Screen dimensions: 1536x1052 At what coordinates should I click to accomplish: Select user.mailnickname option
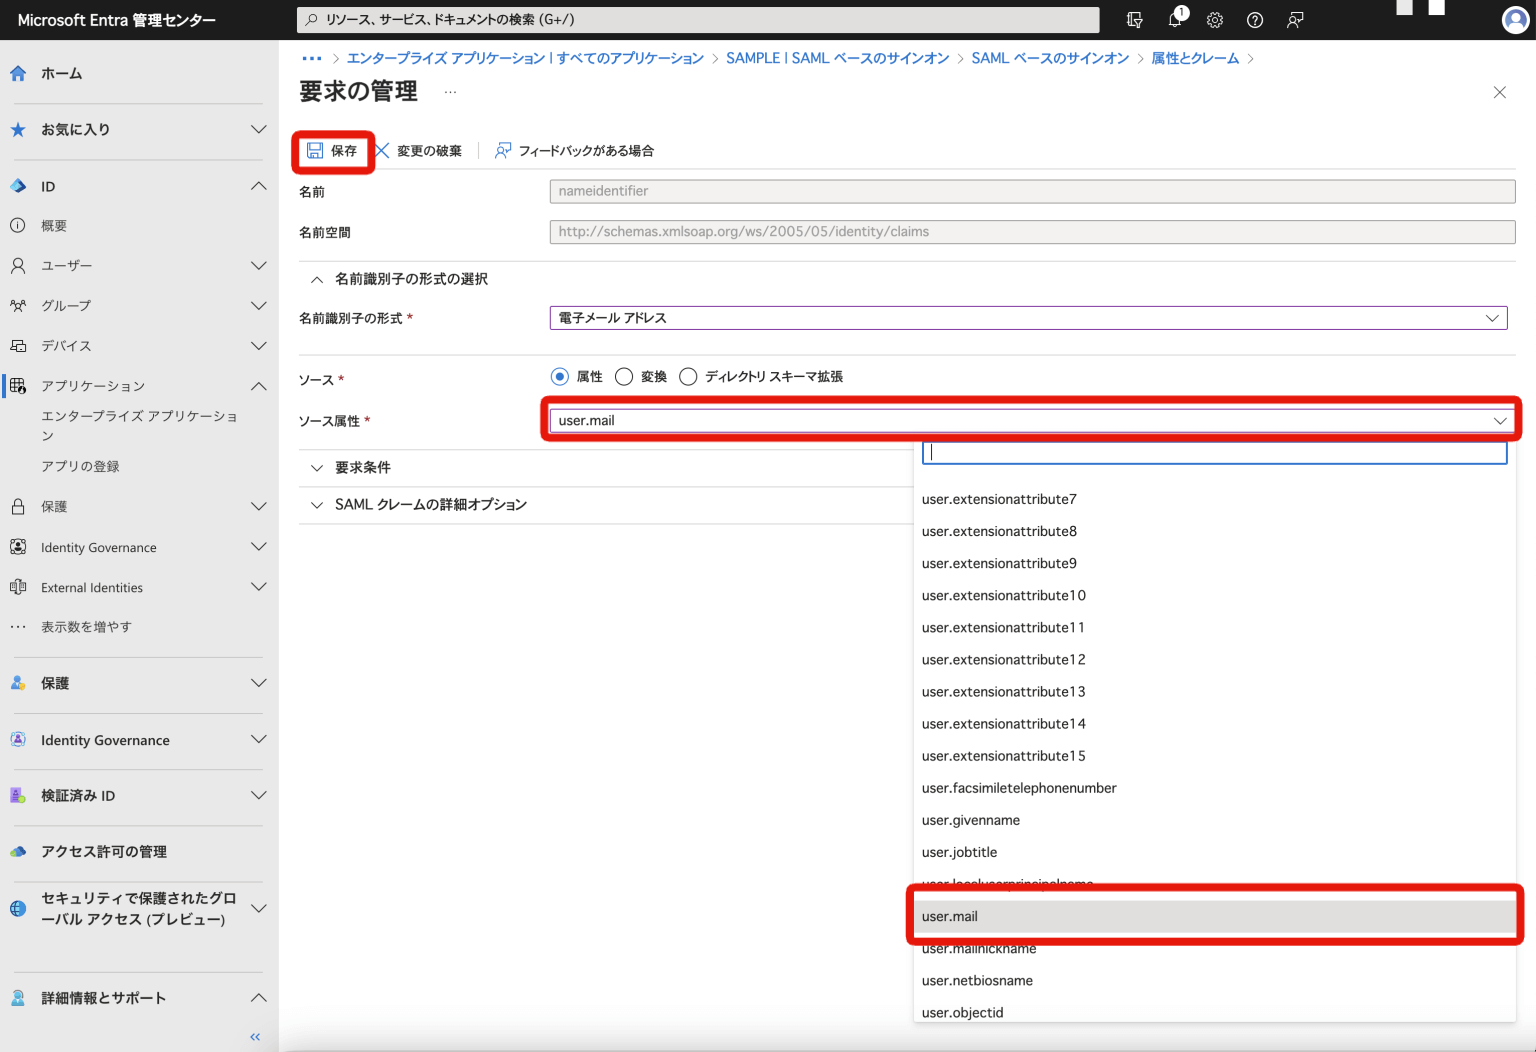(x=1214, y=948)
